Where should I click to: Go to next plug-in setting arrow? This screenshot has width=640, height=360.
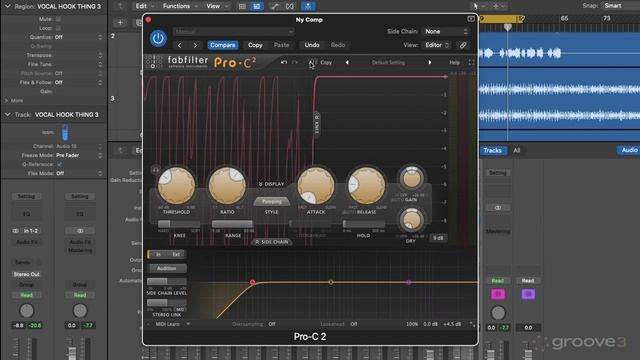(195, 45)
